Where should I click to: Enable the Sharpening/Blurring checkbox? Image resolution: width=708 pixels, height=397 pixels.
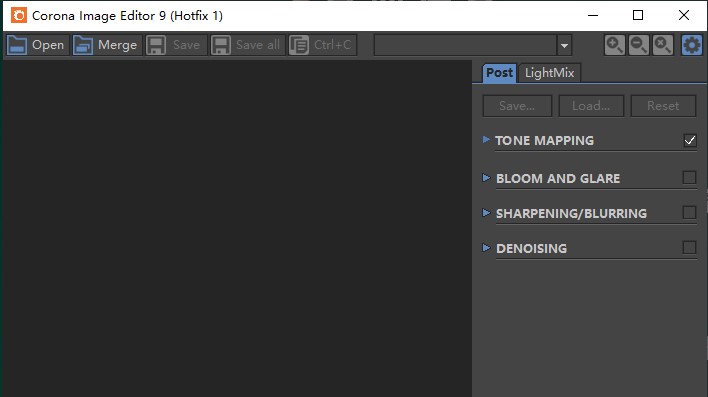point(689,212)
